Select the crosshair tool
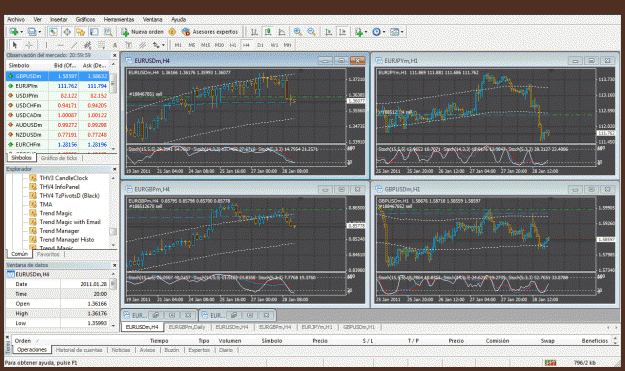625x371 pixels. (x=29, y=45)
